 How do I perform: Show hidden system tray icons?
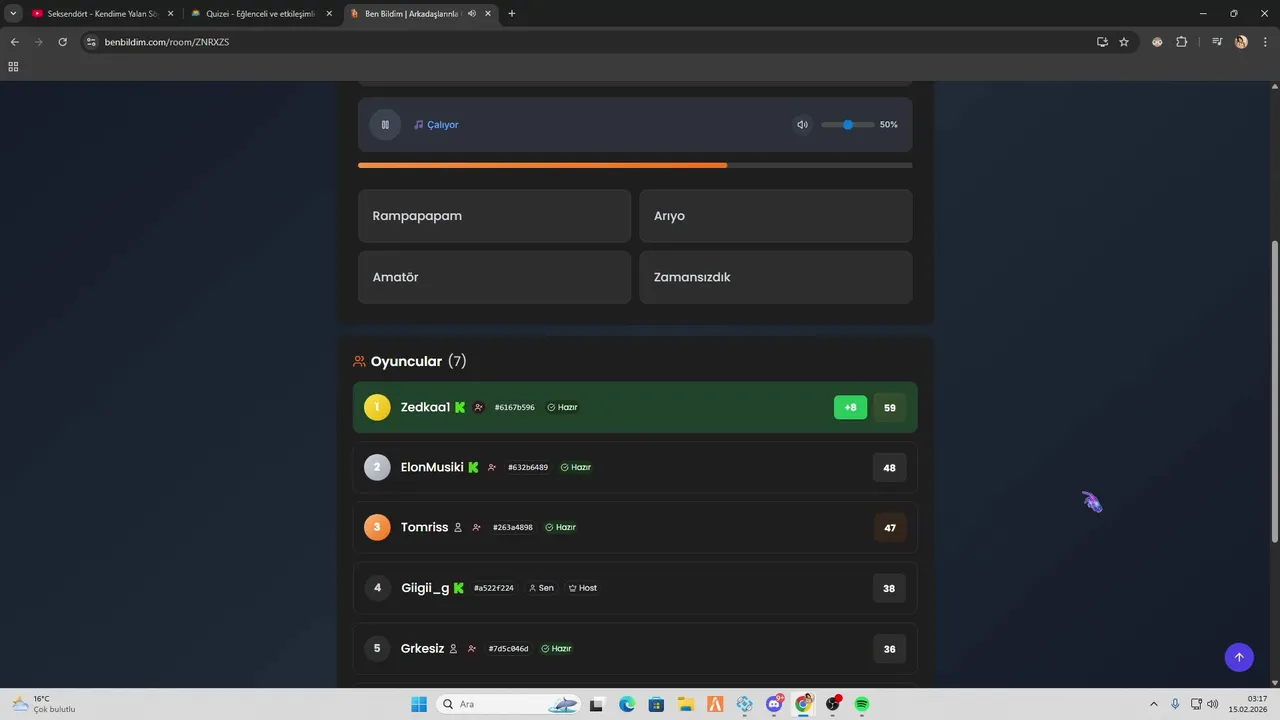pyautogui.click(x=1153, y=704)
